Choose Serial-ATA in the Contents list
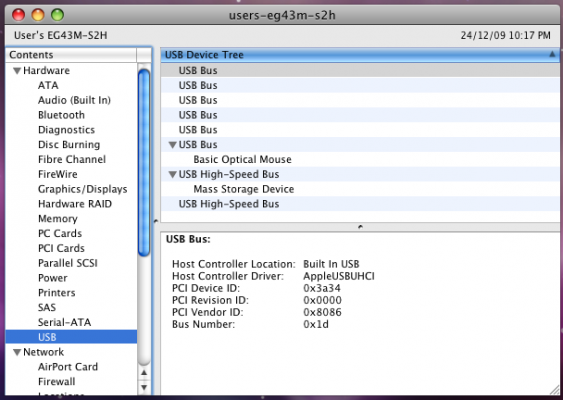This screenshot has width=563, height=400. (65, 322)
